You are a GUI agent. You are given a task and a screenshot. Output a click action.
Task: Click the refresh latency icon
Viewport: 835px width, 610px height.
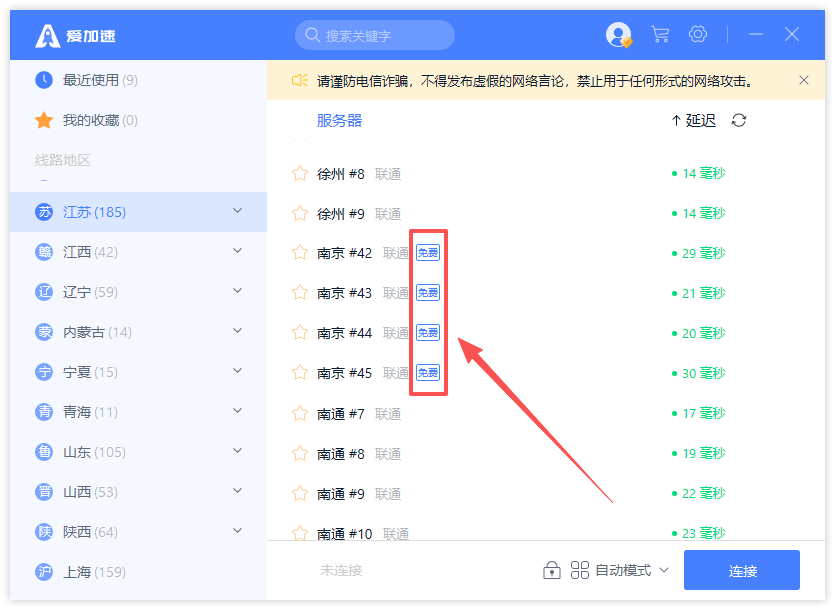pos(739,121)
